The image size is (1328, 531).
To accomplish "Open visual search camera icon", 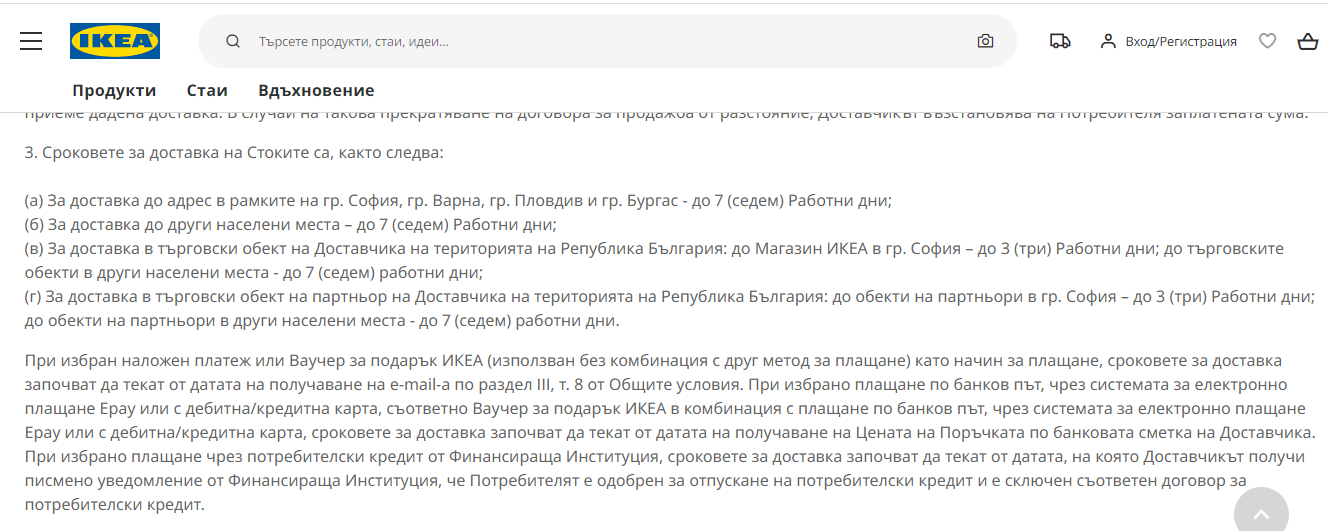I will point(985,41).
